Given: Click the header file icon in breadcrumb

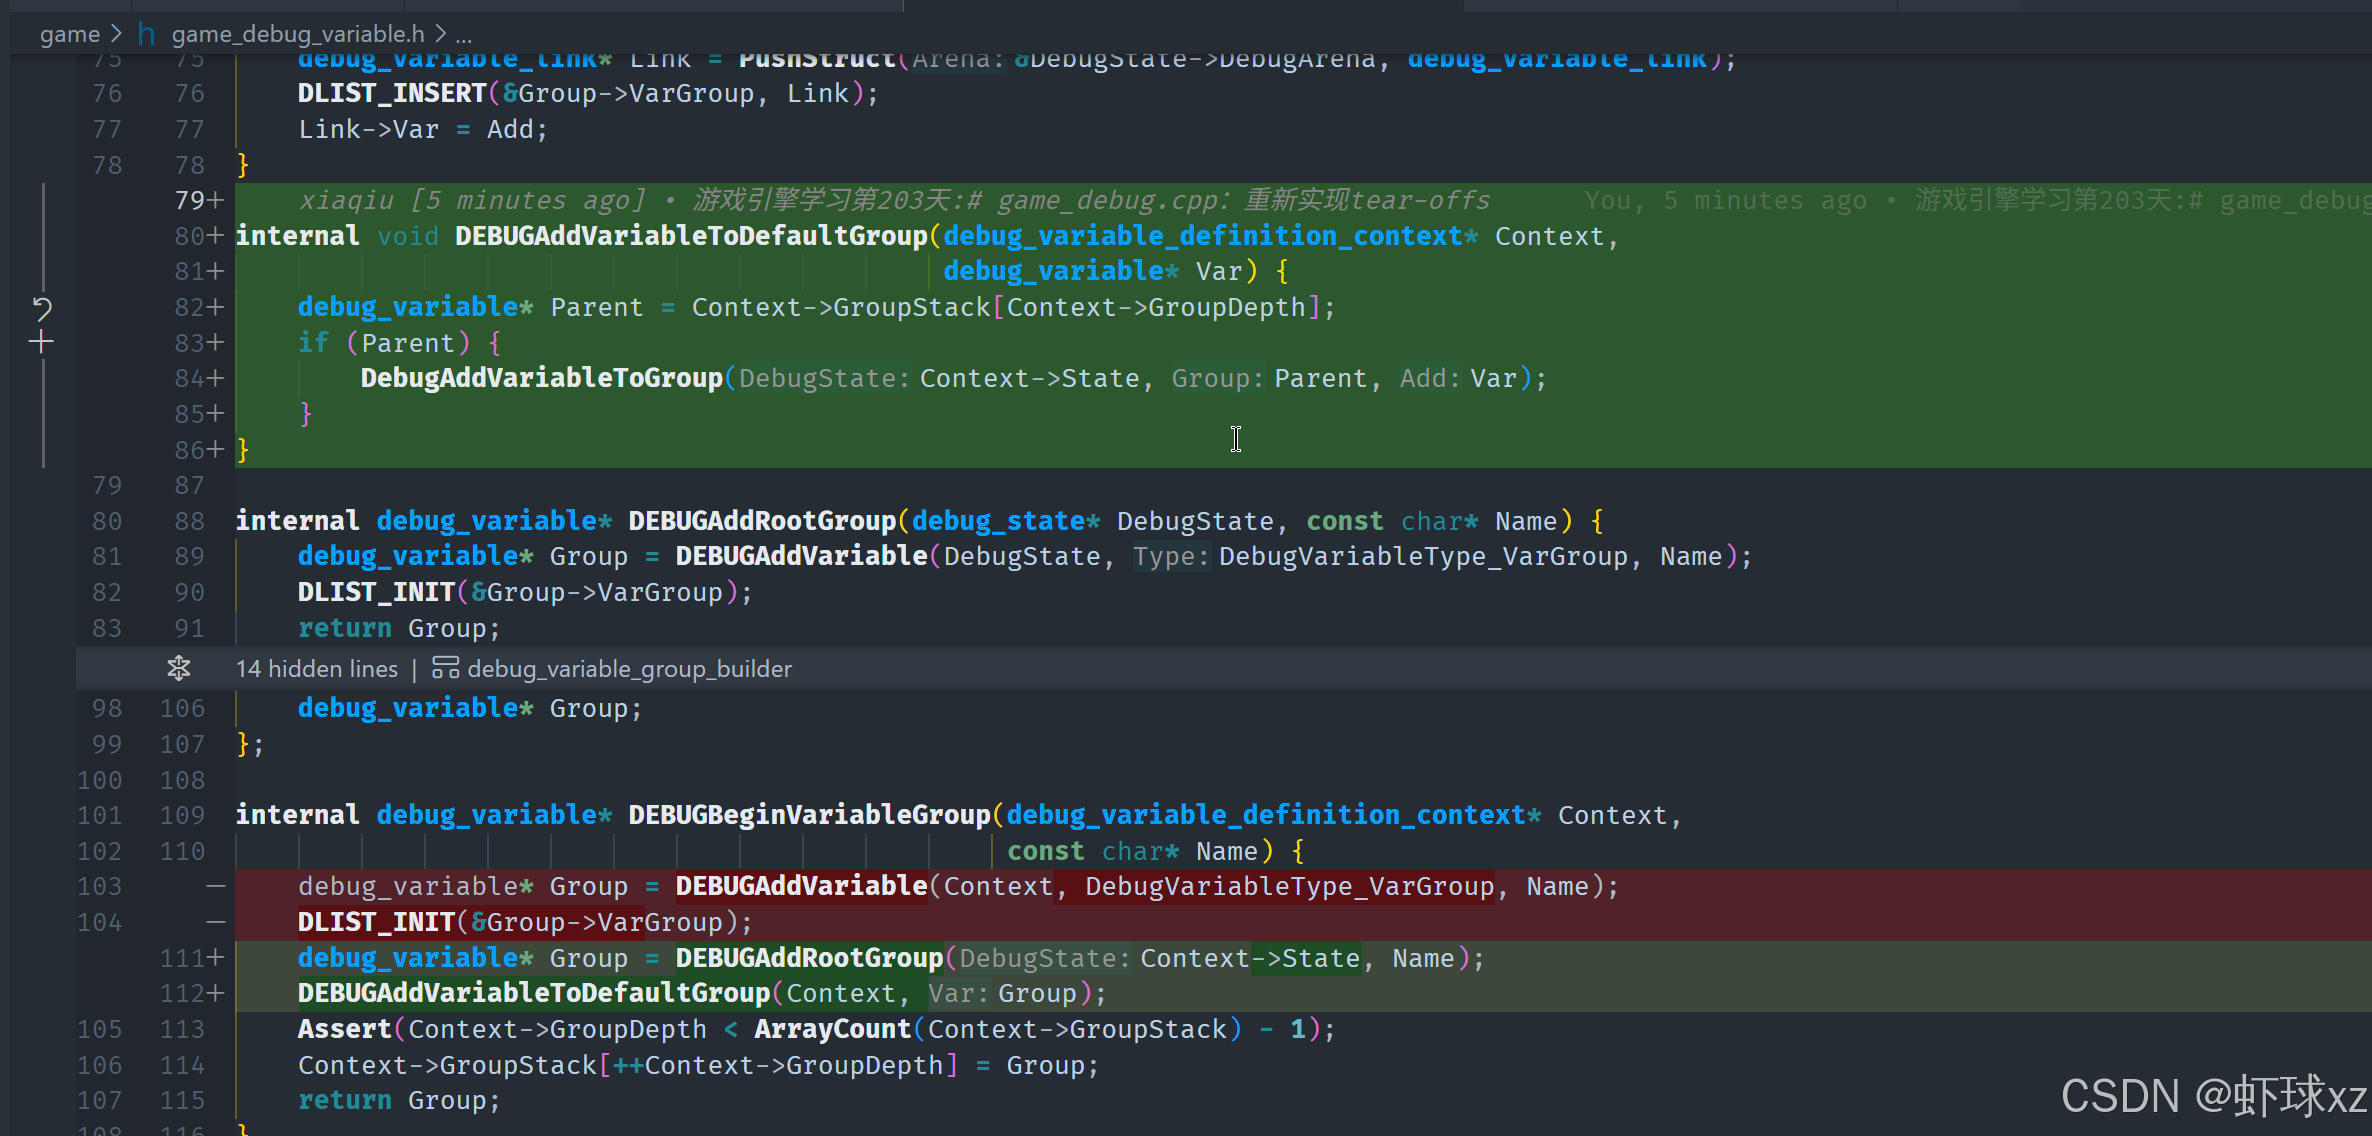Looking at the screenshot, I should [x=147, y=34].
